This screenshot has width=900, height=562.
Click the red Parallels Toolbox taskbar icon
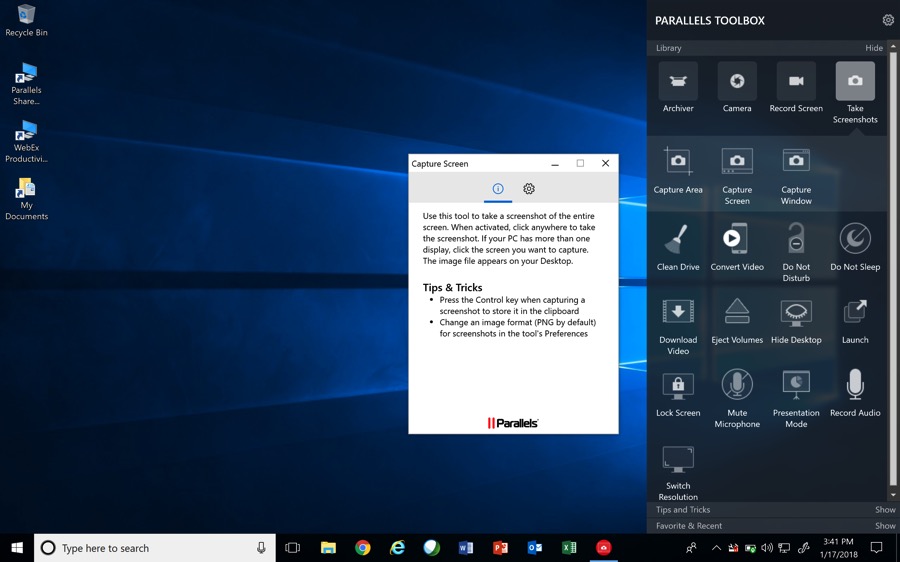click(603, 548)
